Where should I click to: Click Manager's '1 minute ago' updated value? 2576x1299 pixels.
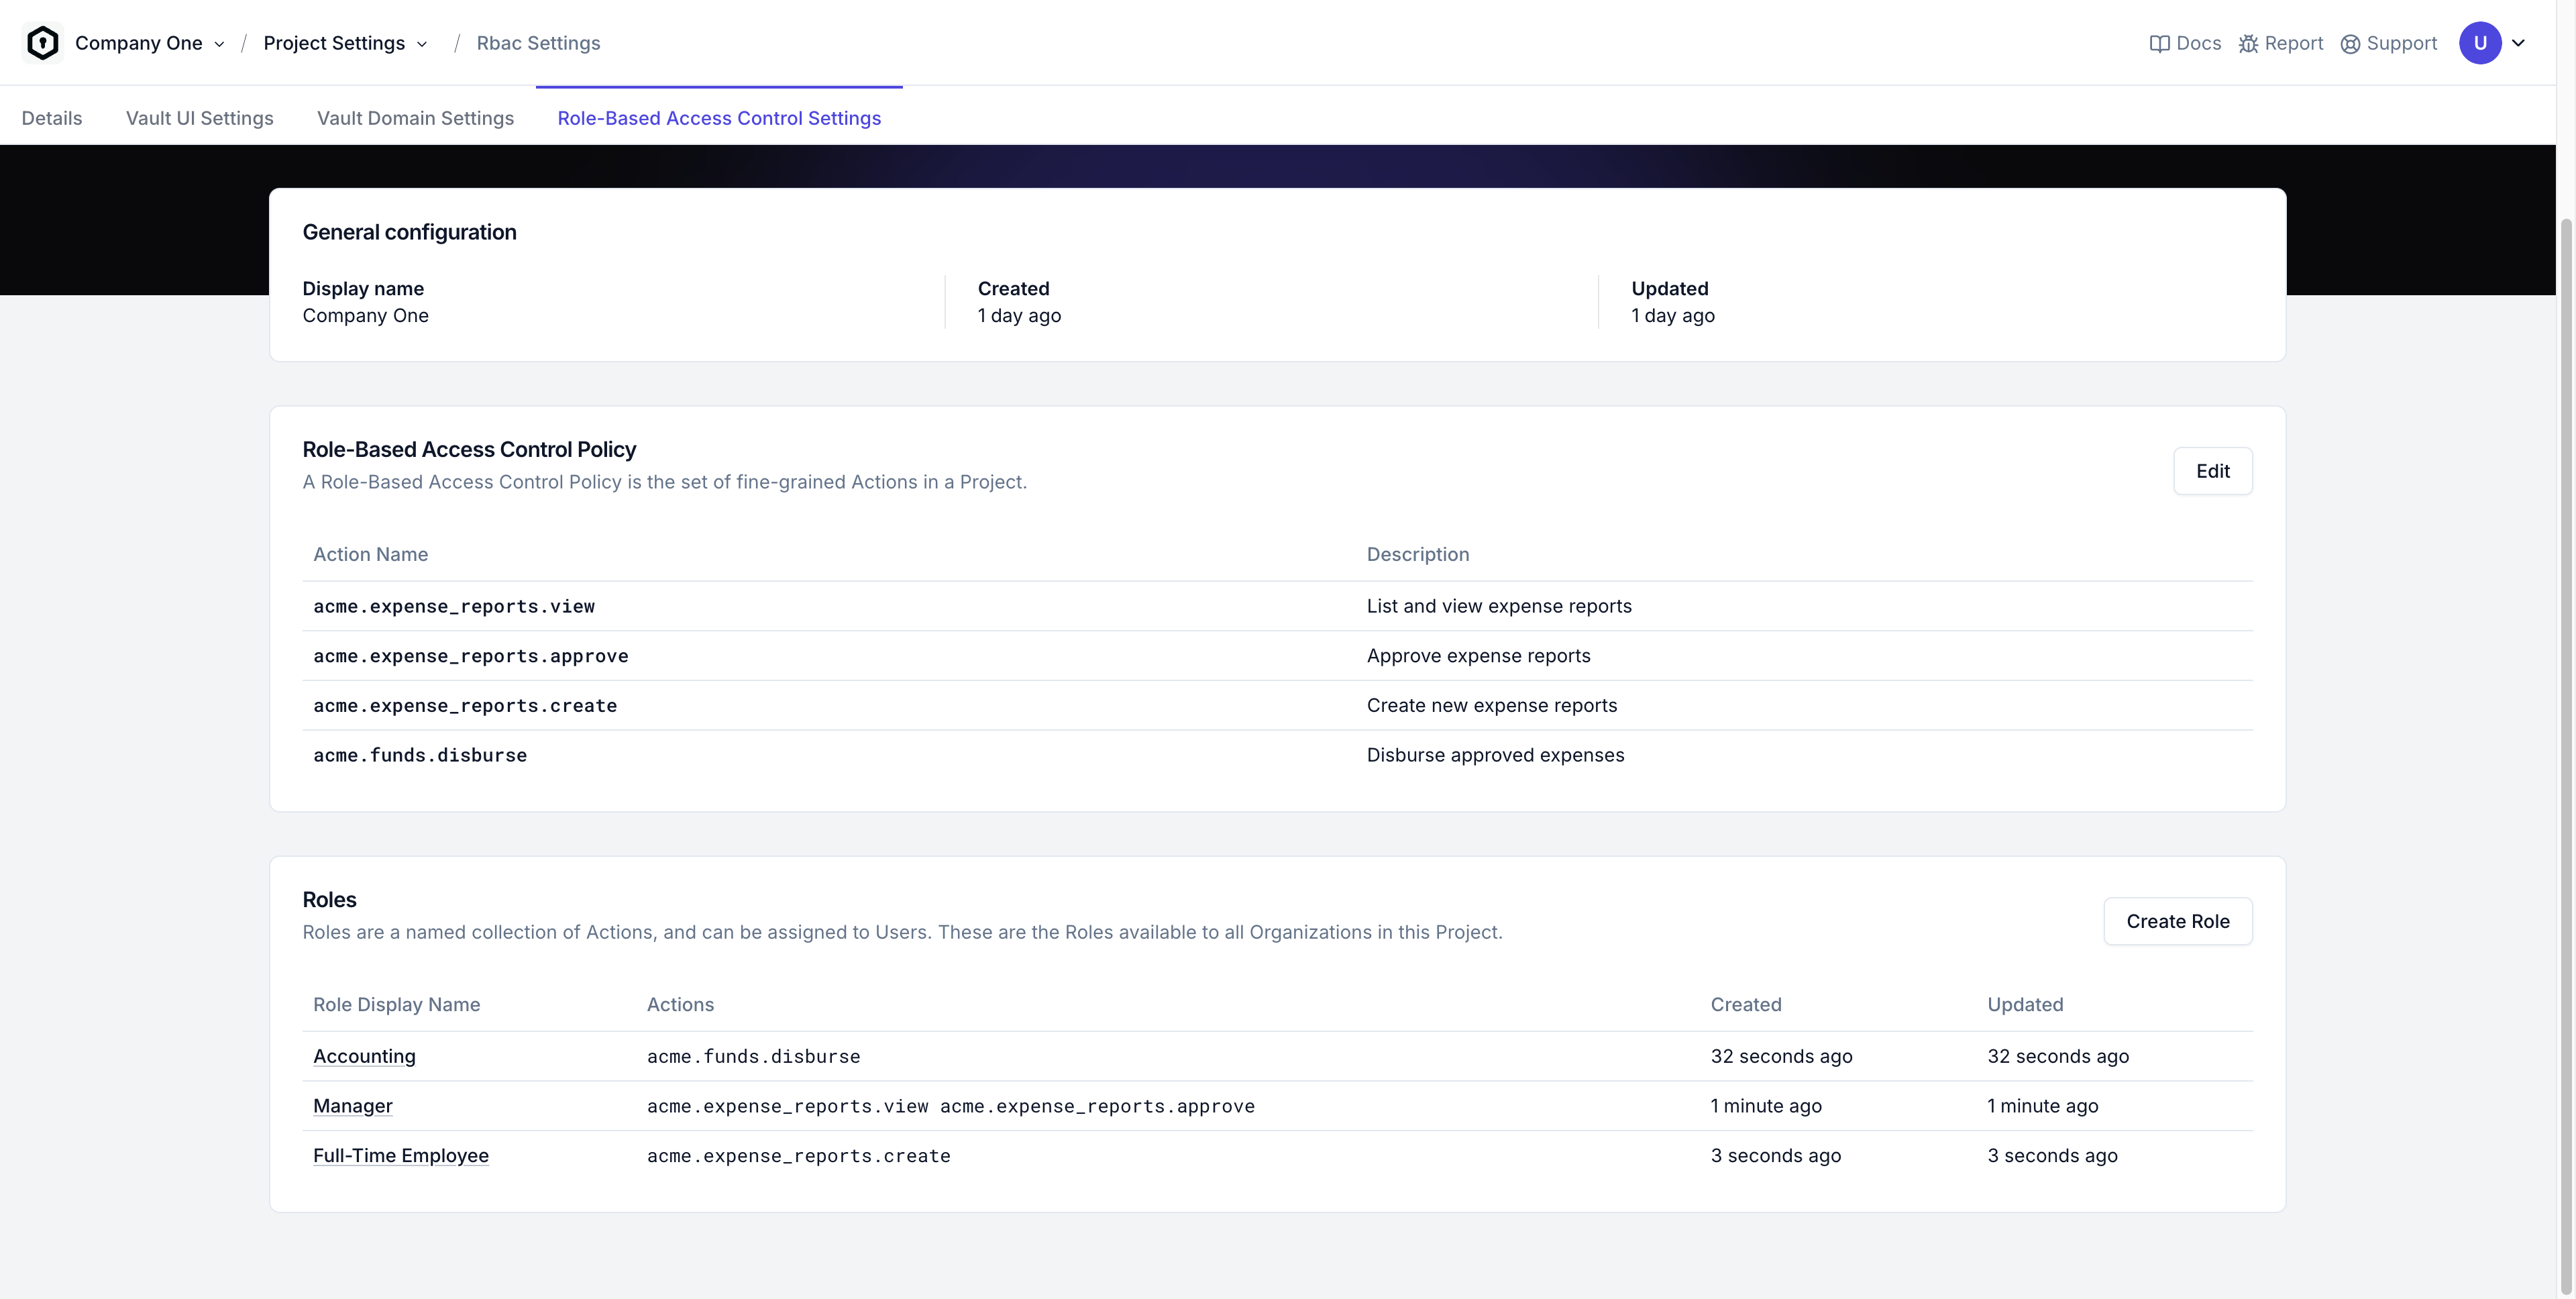pos(2042,1106)
